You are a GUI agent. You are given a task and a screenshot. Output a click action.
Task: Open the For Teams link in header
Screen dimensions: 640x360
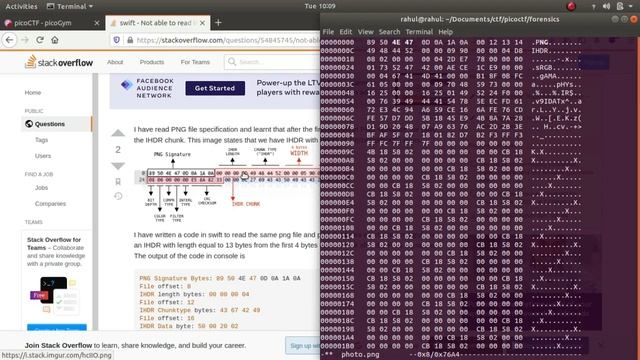[195, 62]
